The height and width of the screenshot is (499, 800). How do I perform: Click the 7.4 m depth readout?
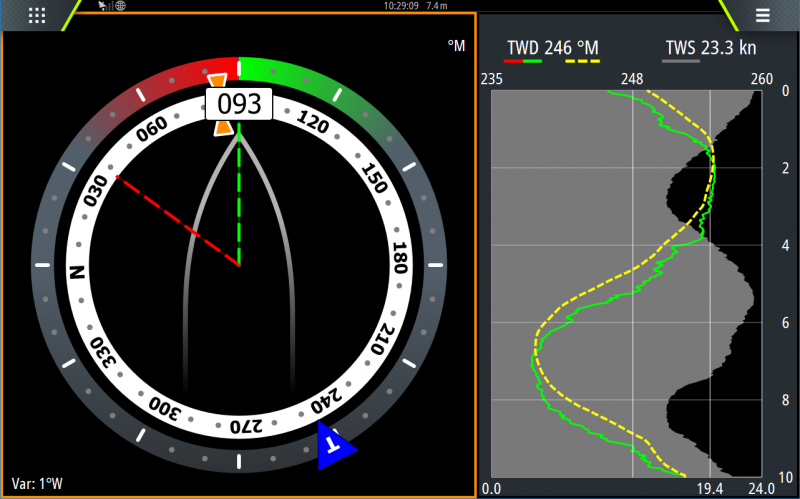tap(437, 6)
